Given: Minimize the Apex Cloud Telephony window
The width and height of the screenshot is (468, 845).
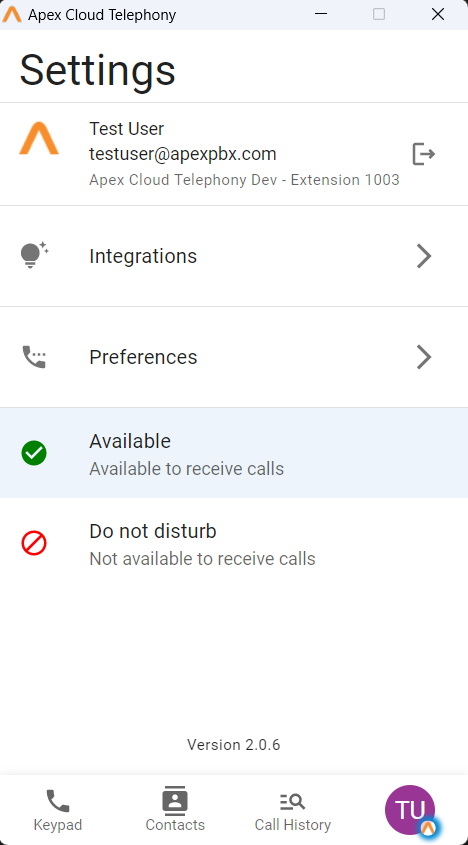Looking at the screenshot, I should (321, 15).
